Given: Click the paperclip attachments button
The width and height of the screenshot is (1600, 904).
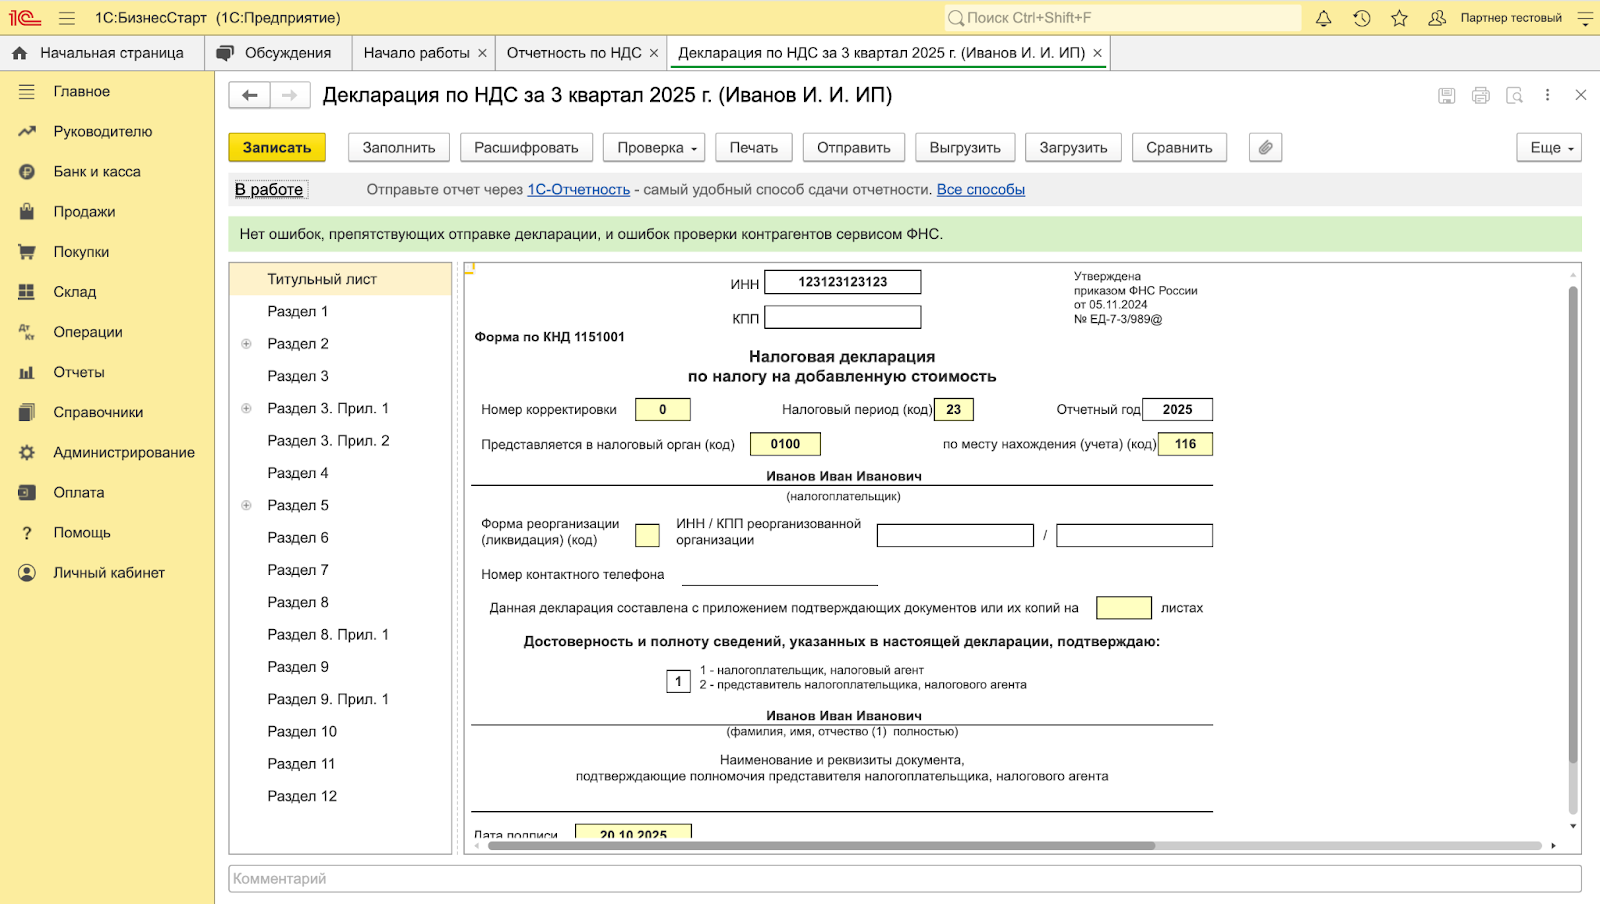Looking at the screenshot, I should (1265, 148).
